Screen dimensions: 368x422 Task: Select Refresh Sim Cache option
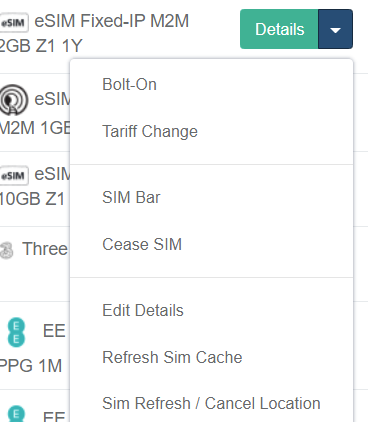(172, 357)
